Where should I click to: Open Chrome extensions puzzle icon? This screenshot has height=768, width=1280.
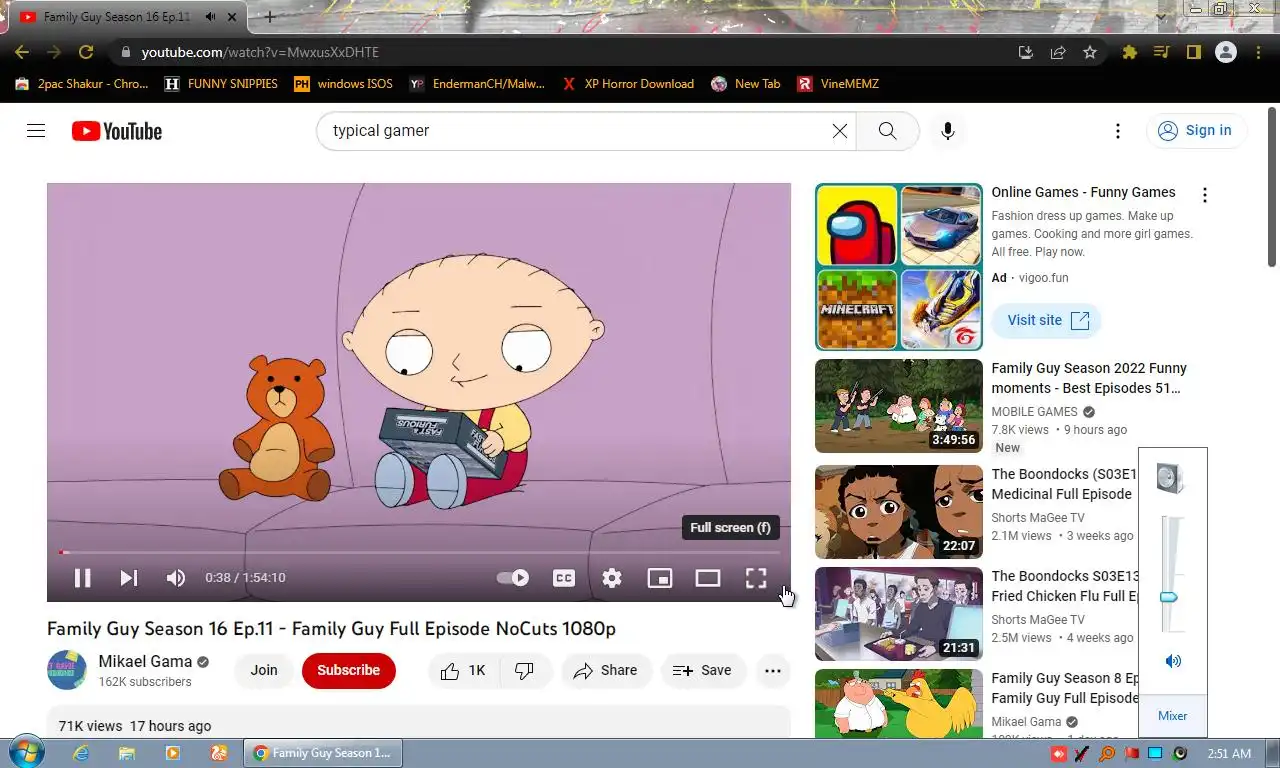pos(1130,52)
